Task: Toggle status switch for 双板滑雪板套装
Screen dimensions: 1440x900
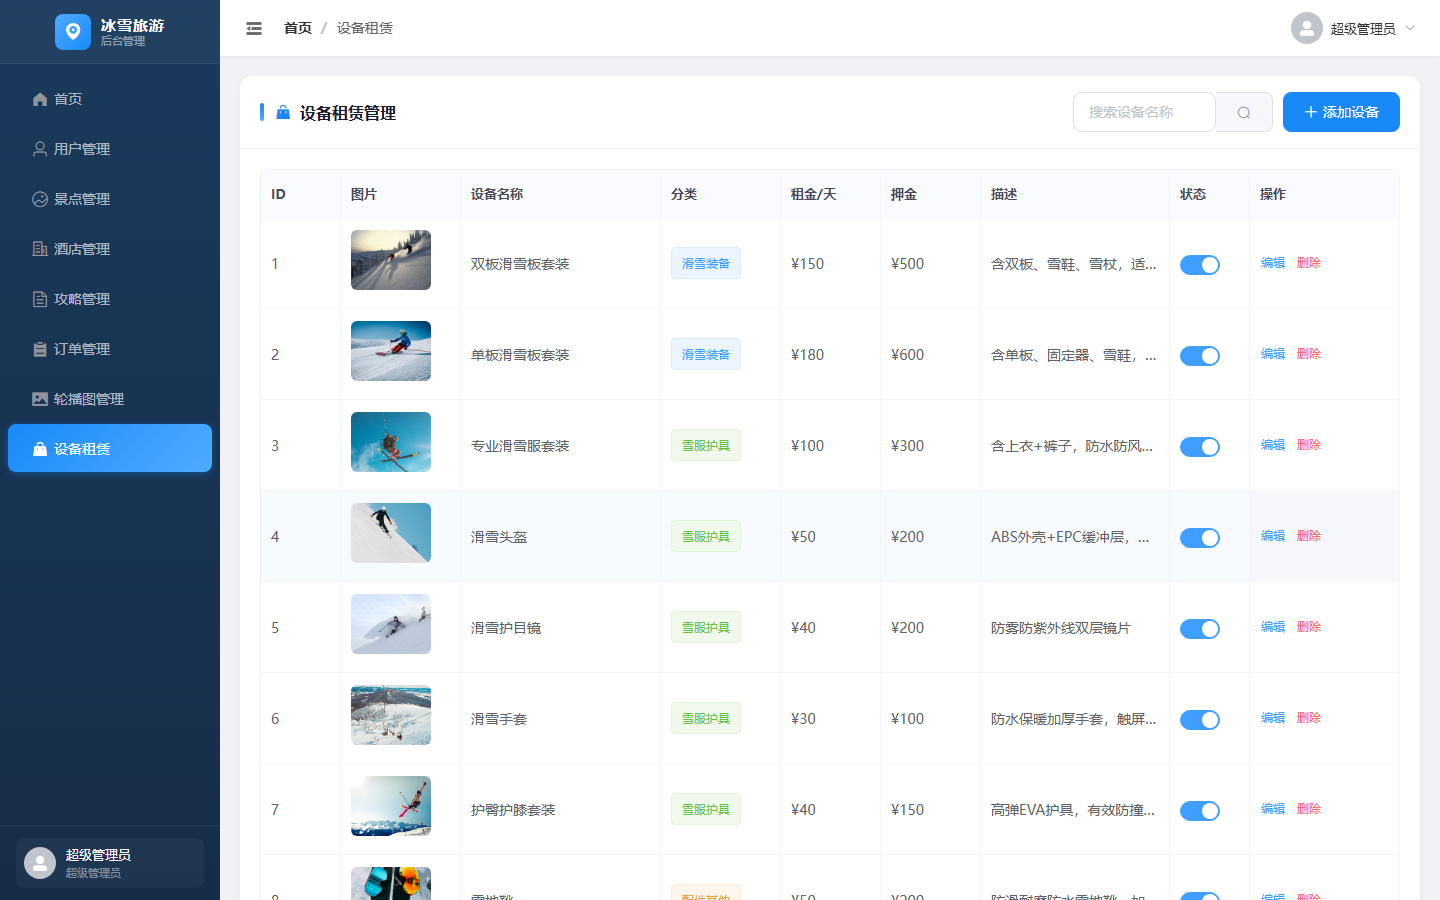Action: (x=1200, y=265)
